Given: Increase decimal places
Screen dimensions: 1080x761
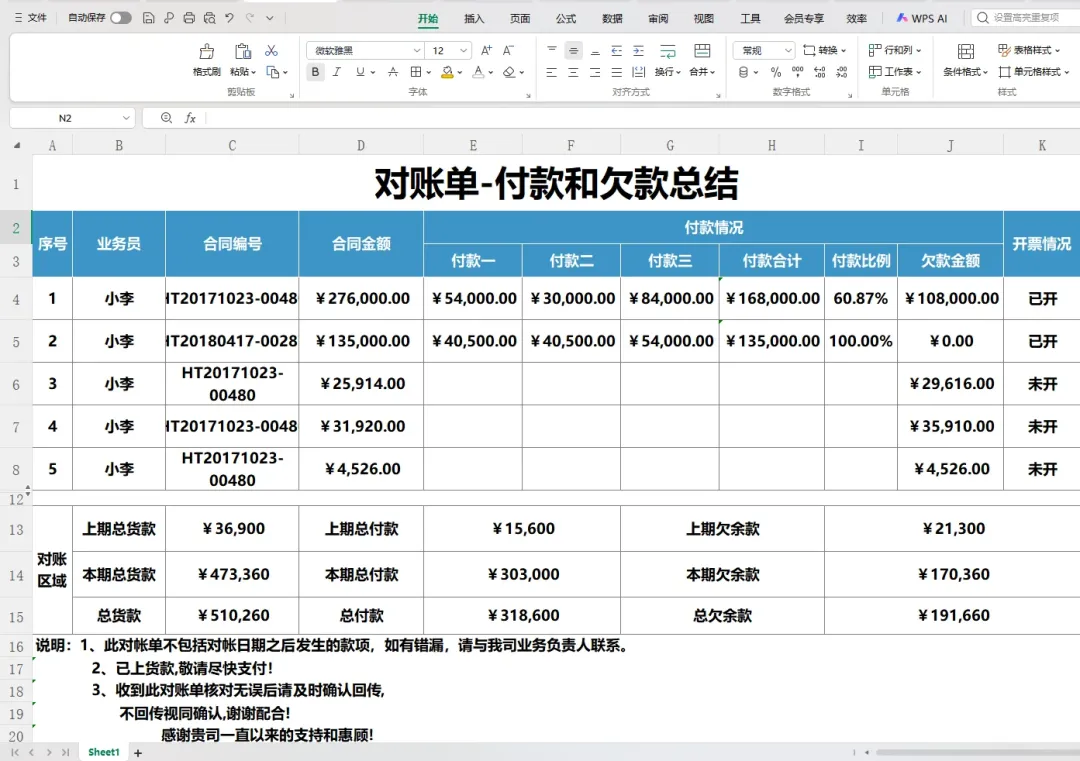Looking at the screenshot, I should click(x=820, y=72).
